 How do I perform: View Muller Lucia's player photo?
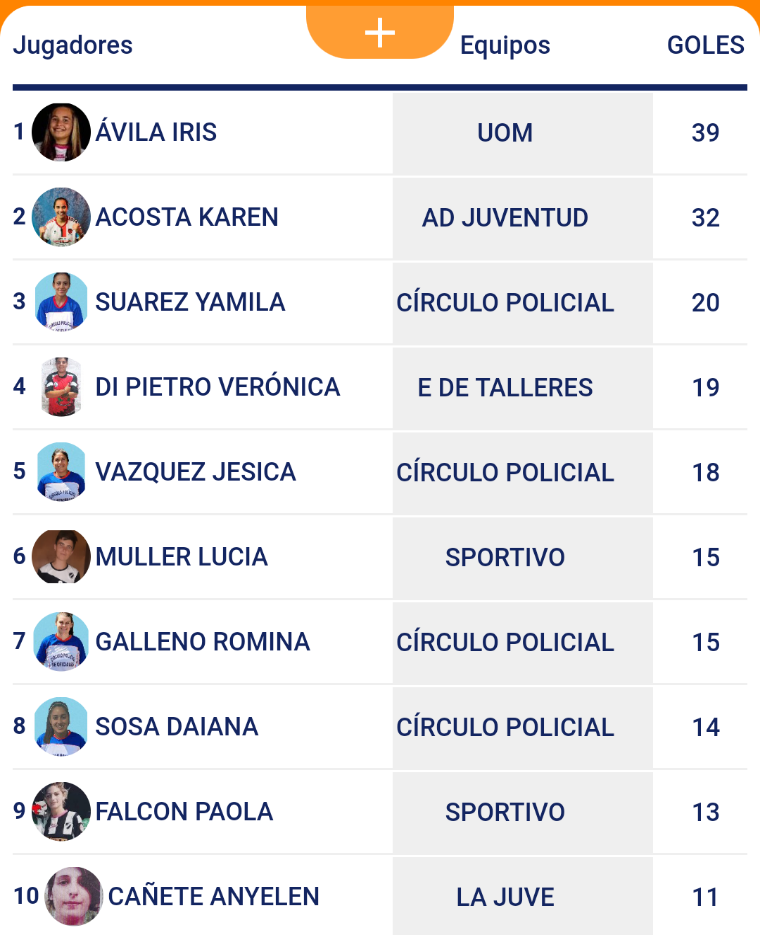click(x=61, y=557)
